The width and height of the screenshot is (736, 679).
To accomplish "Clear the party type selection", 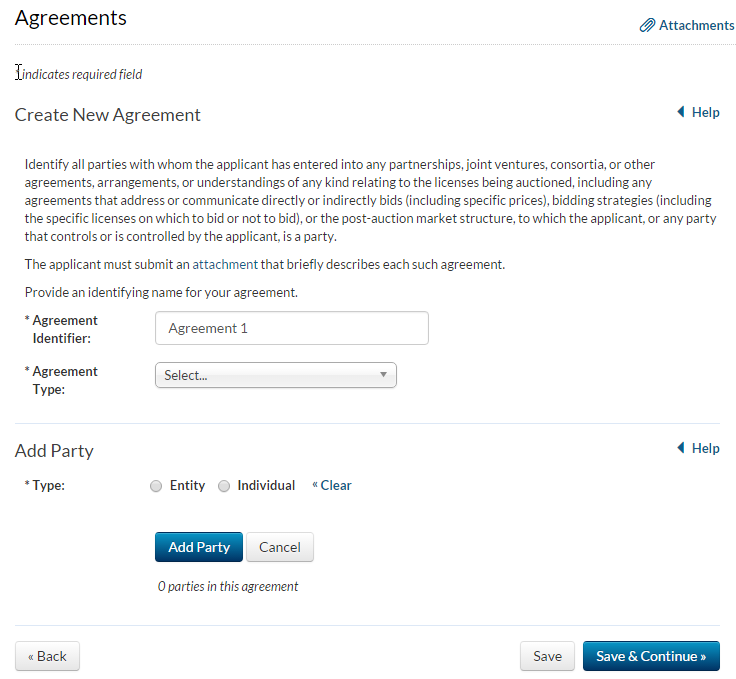I will [x=332, y=486].
